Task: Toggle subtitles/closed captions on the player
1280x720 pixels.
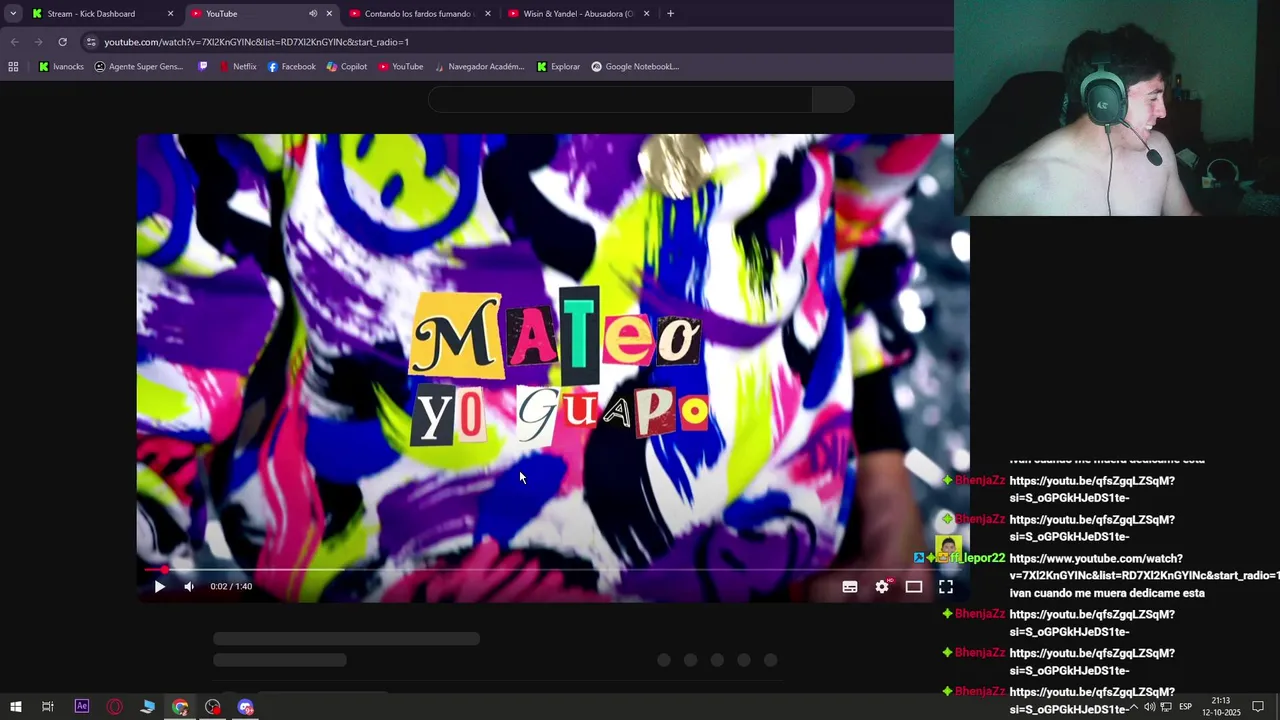Action: click(x=850, y=587)
